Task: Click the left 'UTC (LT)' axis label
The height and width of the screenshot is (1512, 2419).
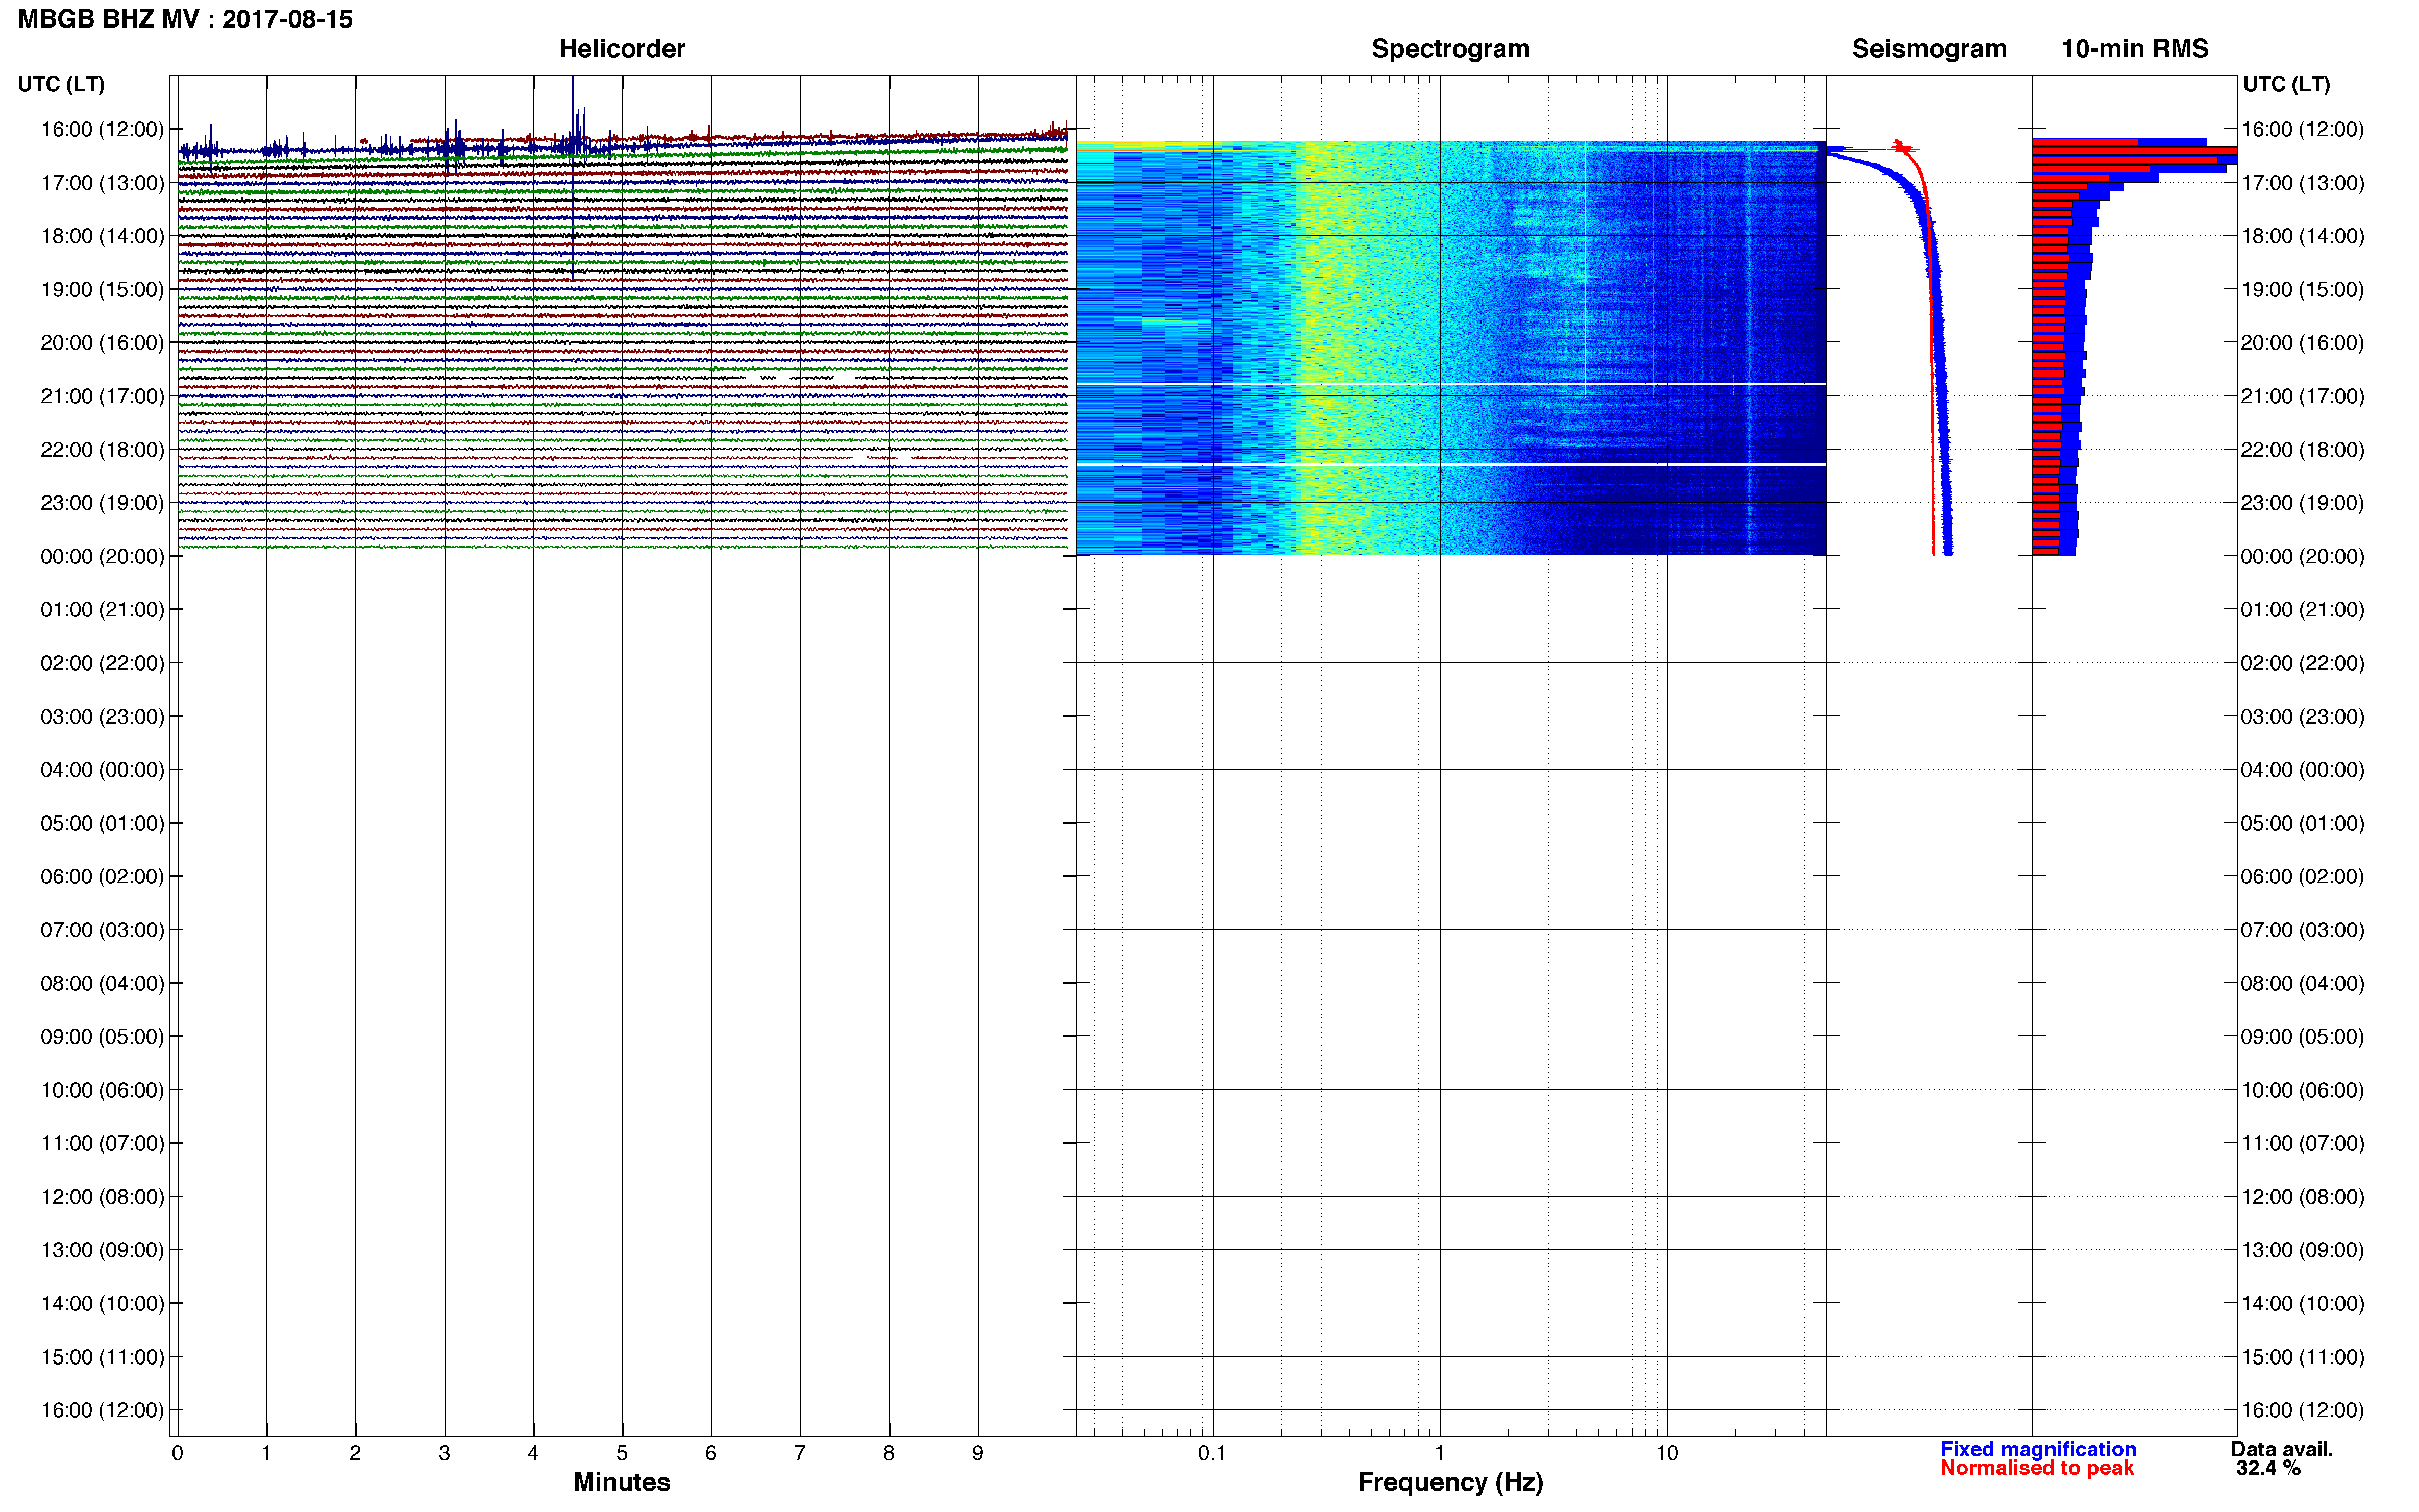Action: pos(61,84)
